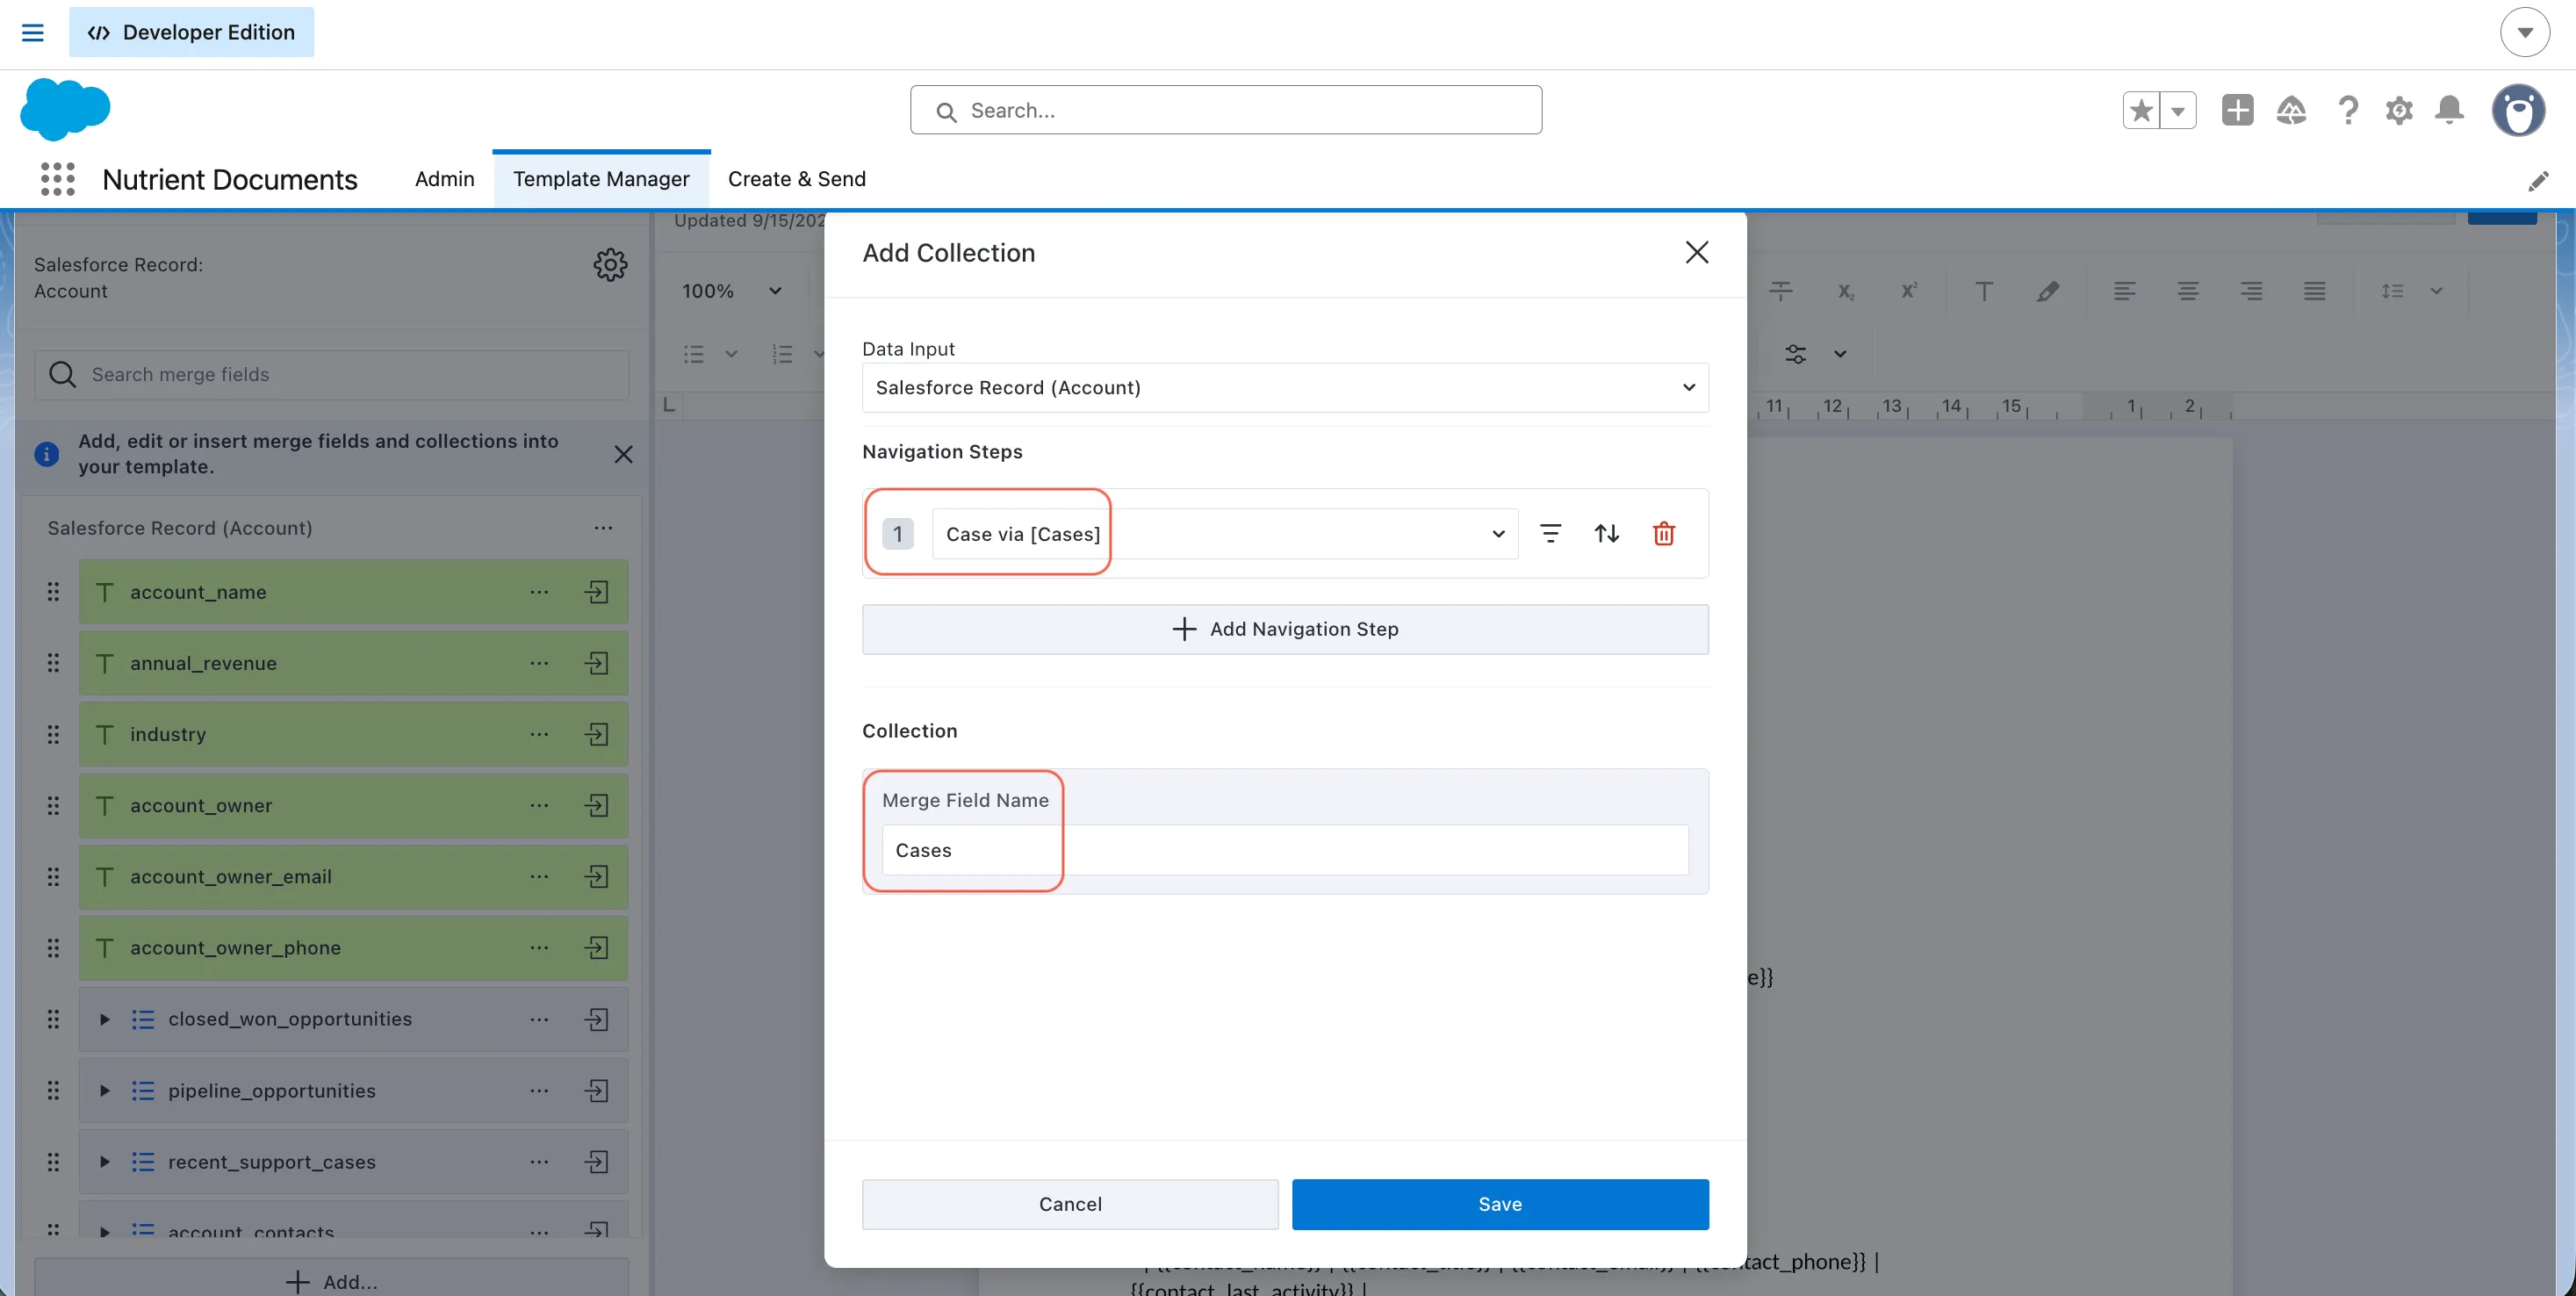Delete navigation step 1
The width and height of the screenshot is (2576, 1296).
coord(1663,533)
